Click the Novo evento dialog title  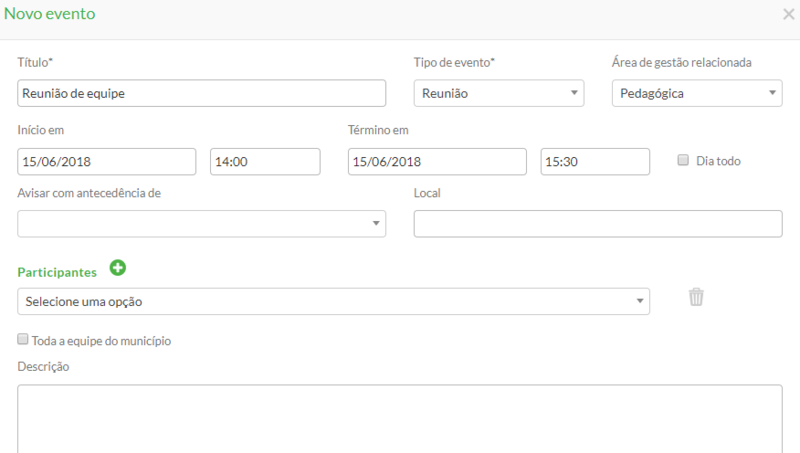pyautogui.click(x=51, y=15)
